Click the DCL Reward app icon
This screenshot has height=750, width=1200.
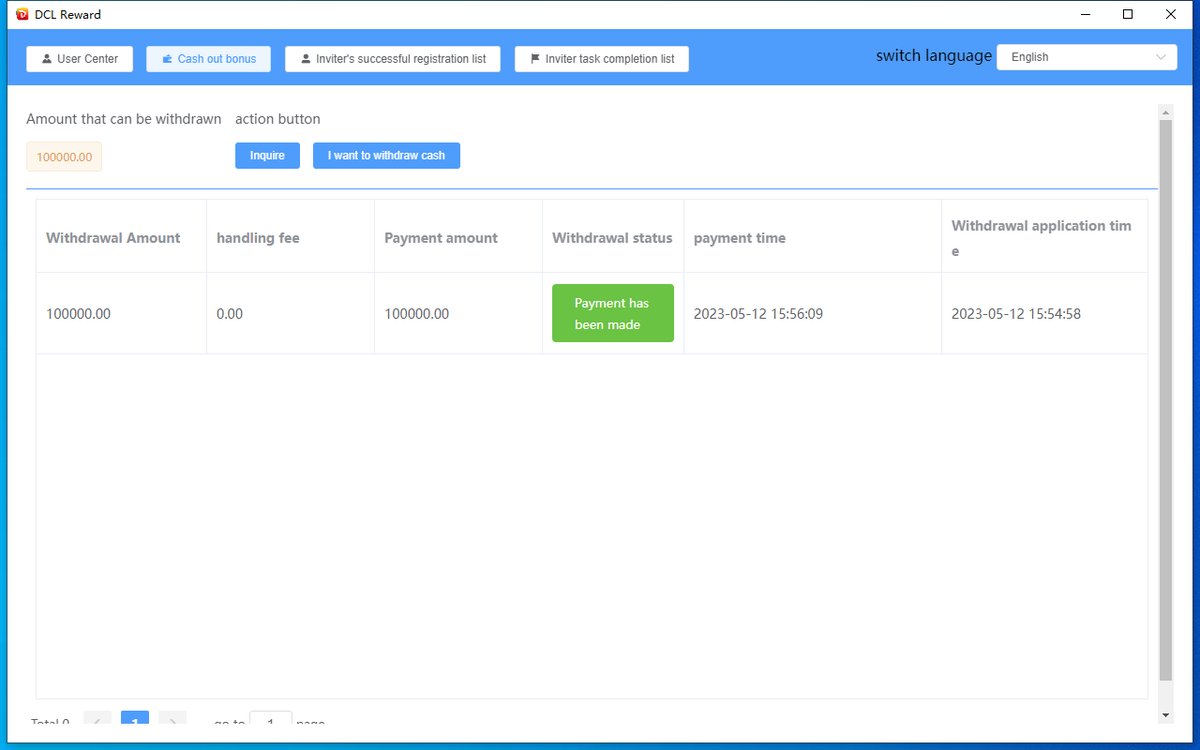pos(22,14)
